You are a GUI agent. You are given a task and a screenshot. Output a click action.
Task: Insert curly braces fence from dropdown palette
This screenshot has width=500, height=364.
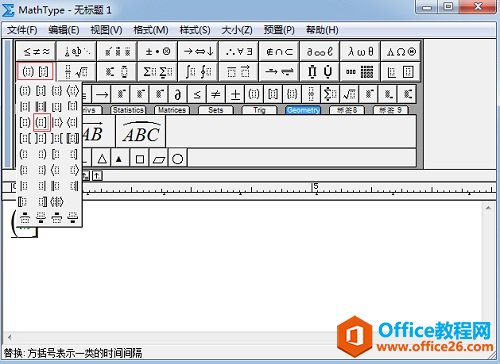[x=57, y=90]
